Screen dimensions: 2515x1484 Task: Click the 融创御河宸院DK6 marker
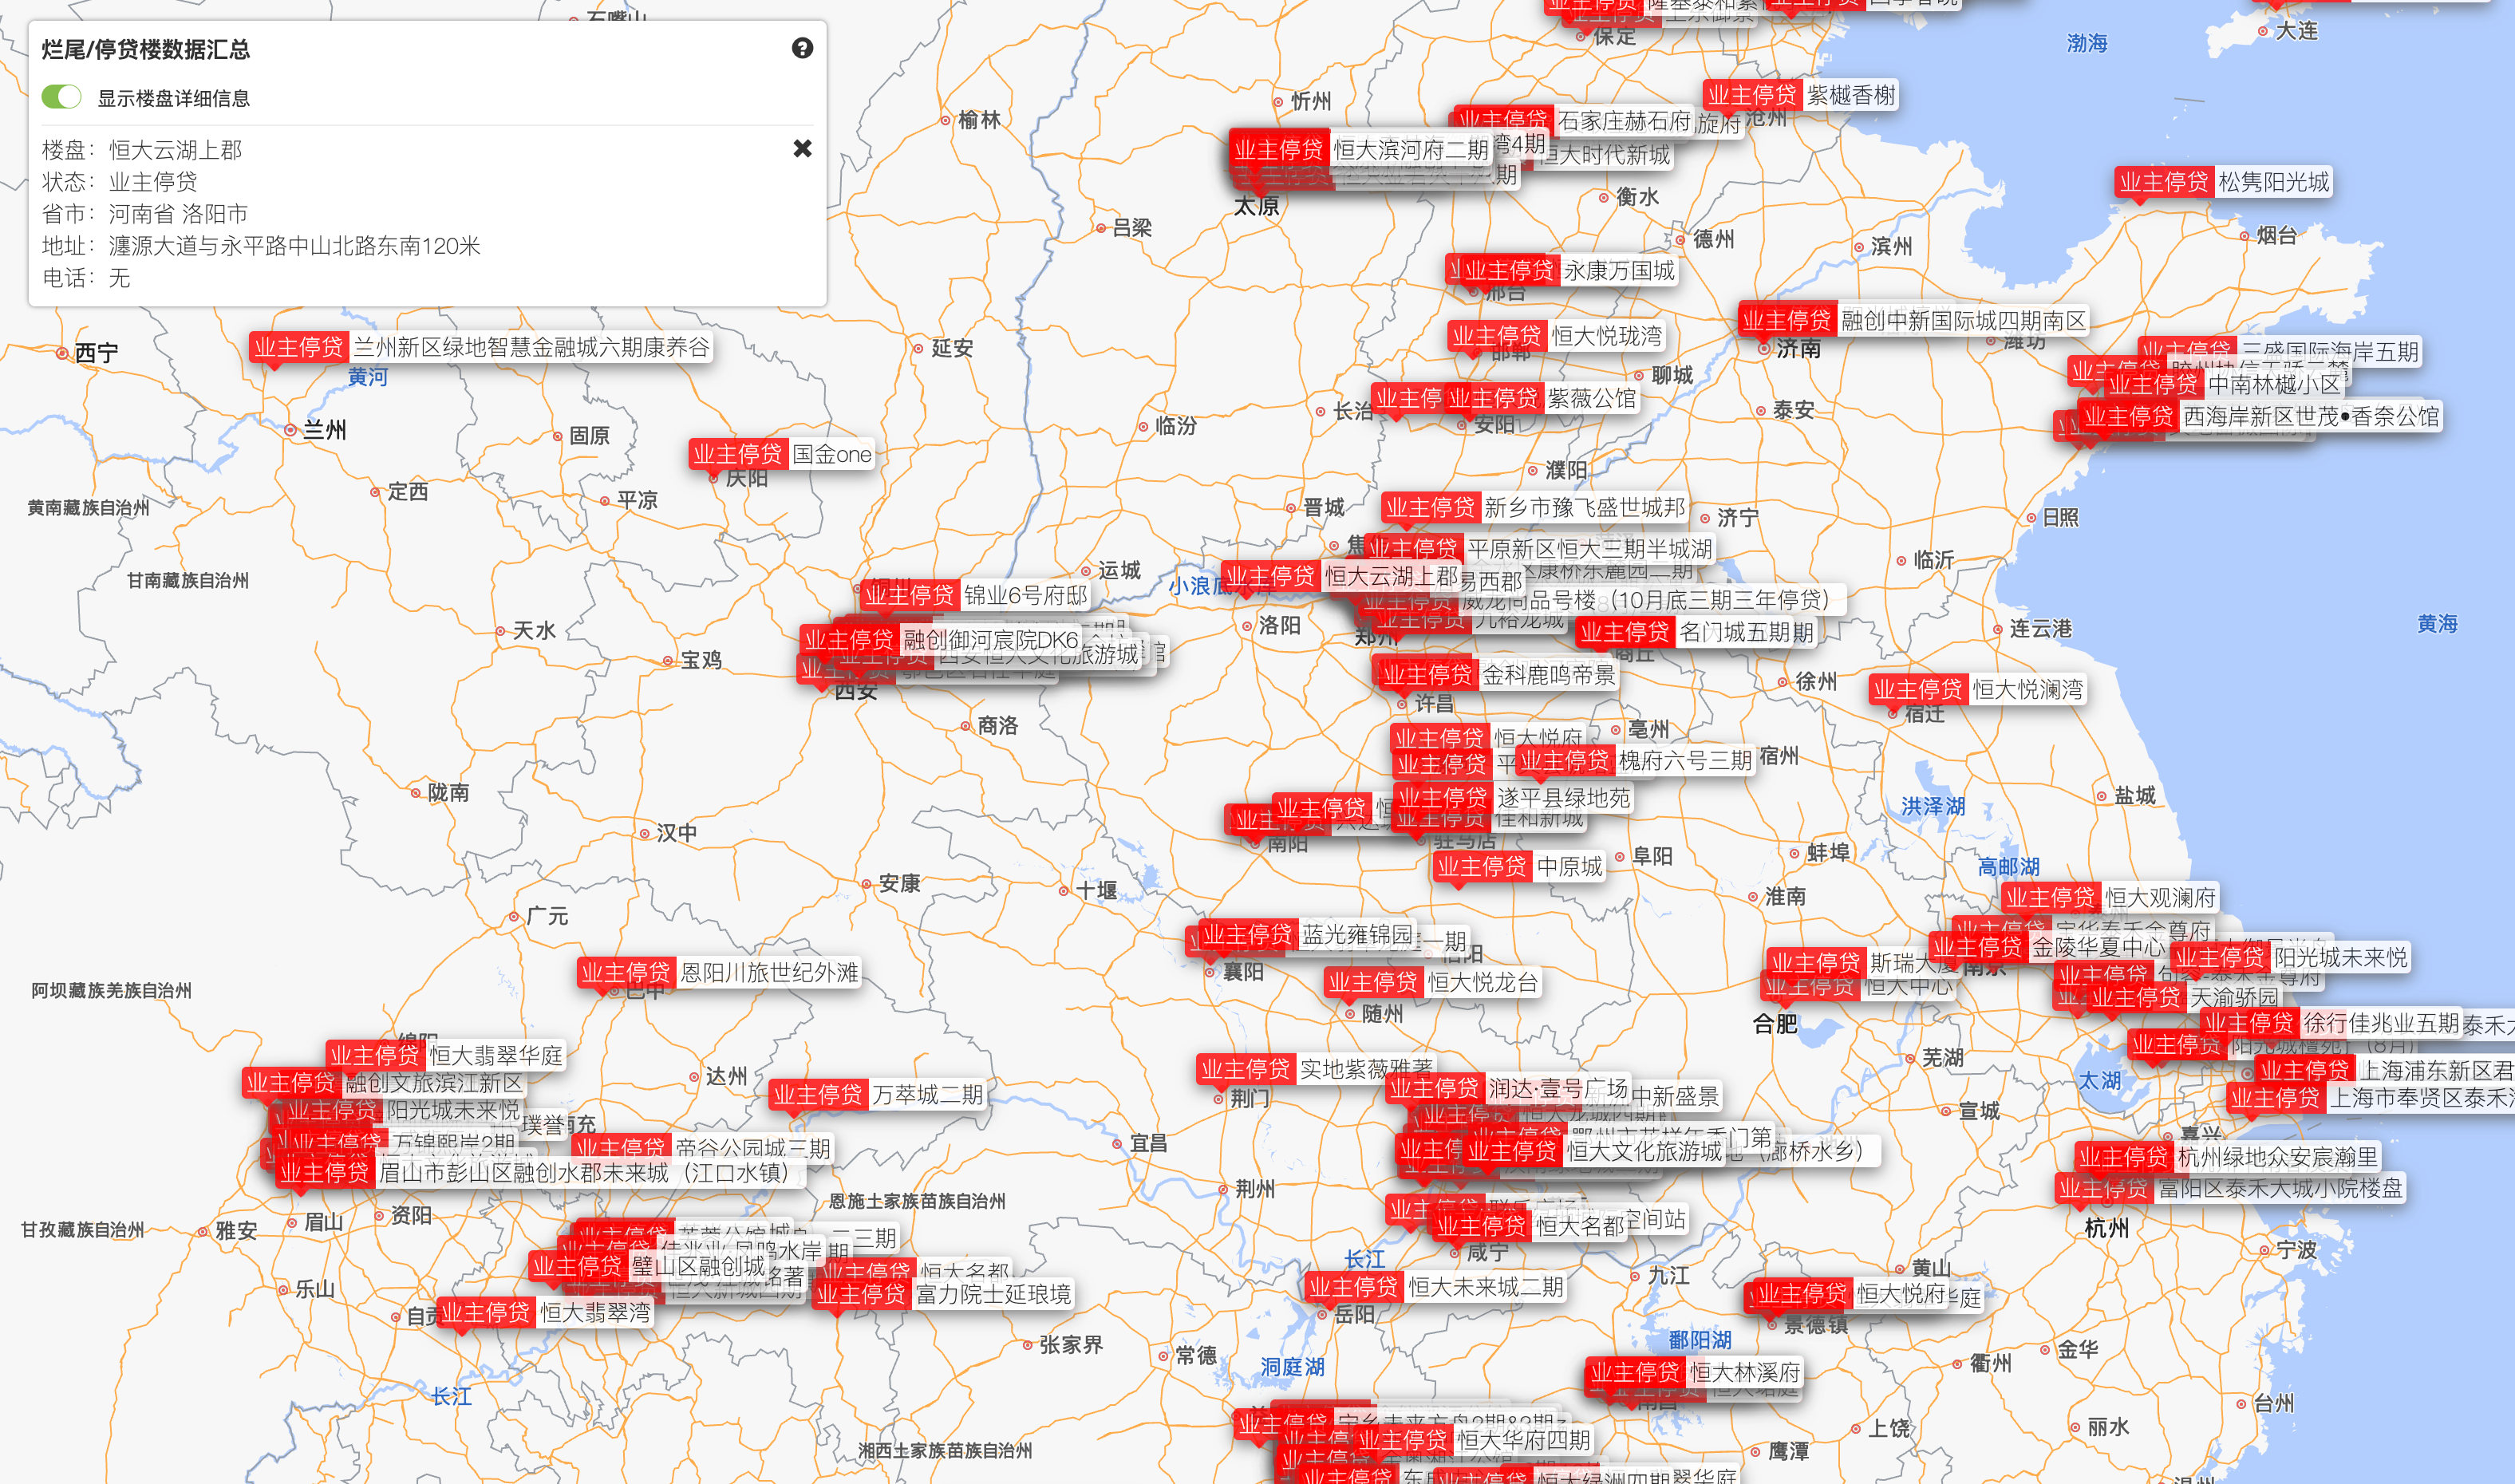(x=941, y=639)
